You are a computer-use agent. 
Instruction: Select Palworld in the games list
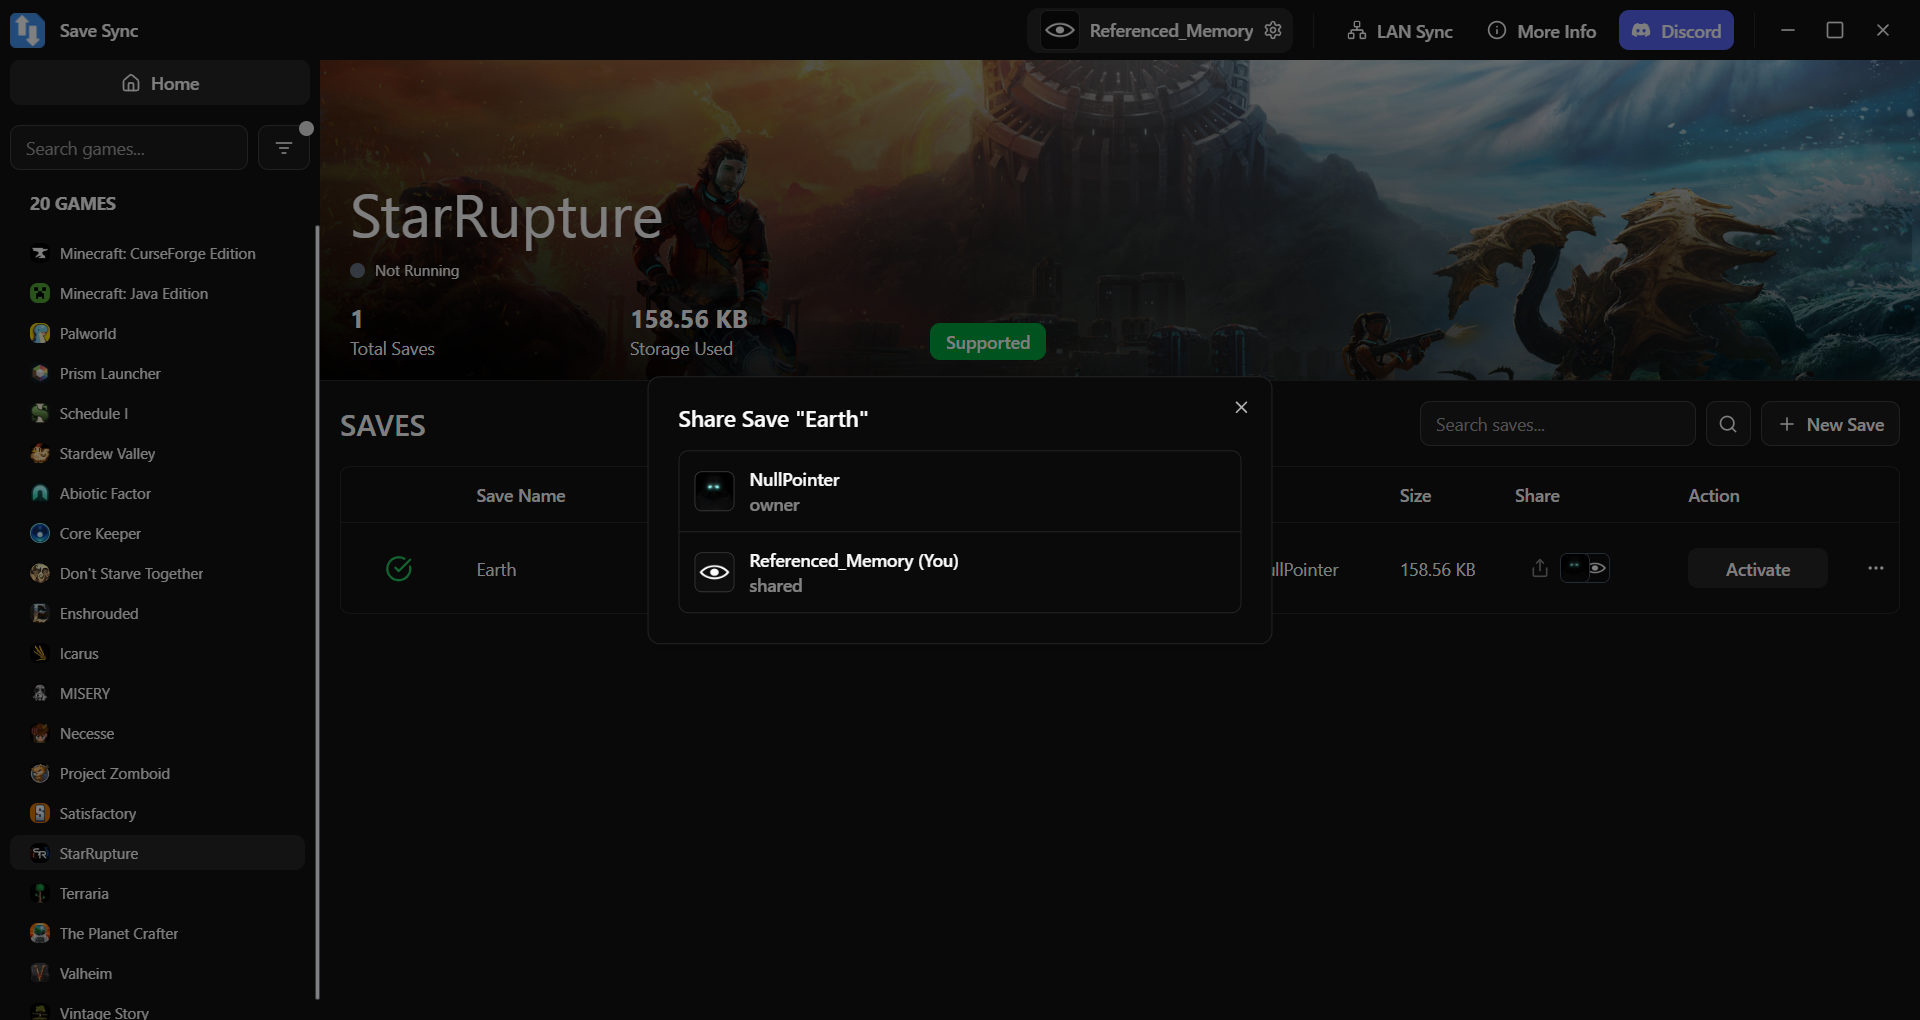tap(157, 333)
